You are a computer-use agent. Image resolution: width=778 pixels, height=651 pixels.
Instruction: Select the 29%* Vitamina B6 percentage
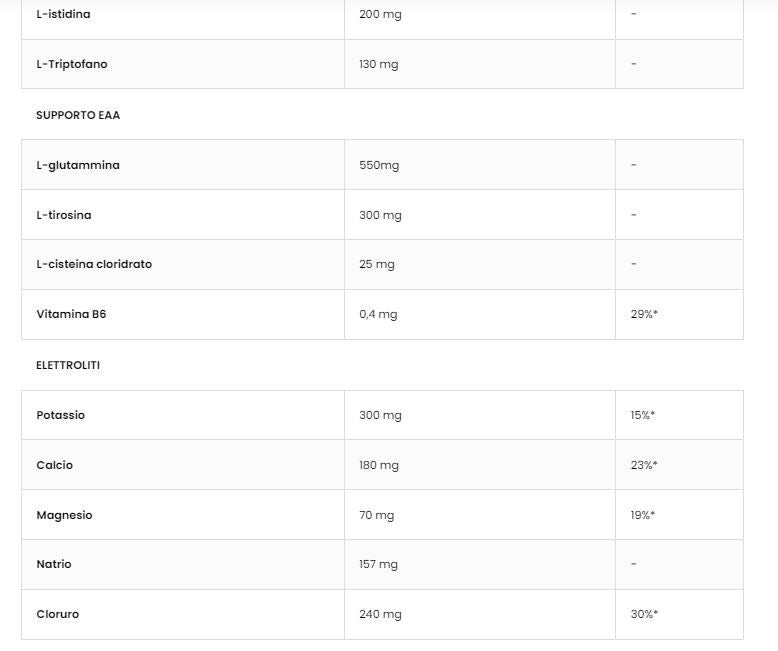click(x=644, y=314)
